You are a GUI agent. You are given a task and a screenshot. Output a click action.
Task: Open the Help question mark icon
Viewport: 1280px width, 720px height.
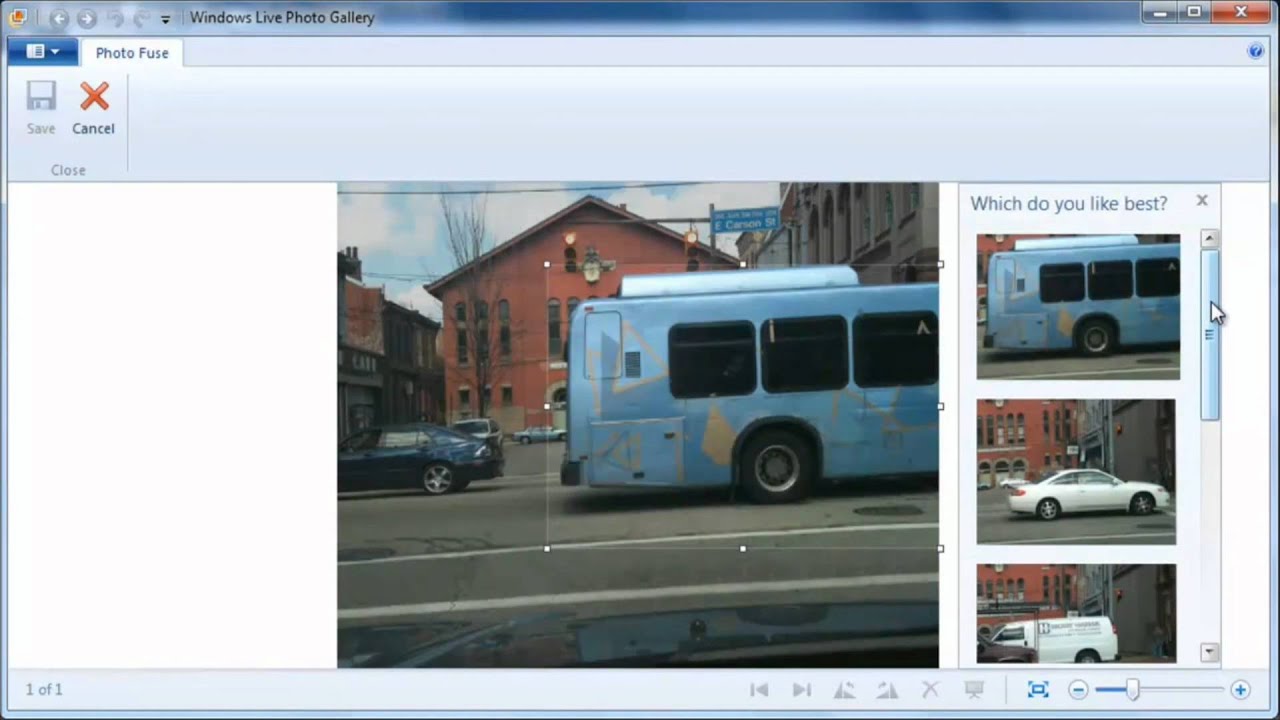point(1256,51)
